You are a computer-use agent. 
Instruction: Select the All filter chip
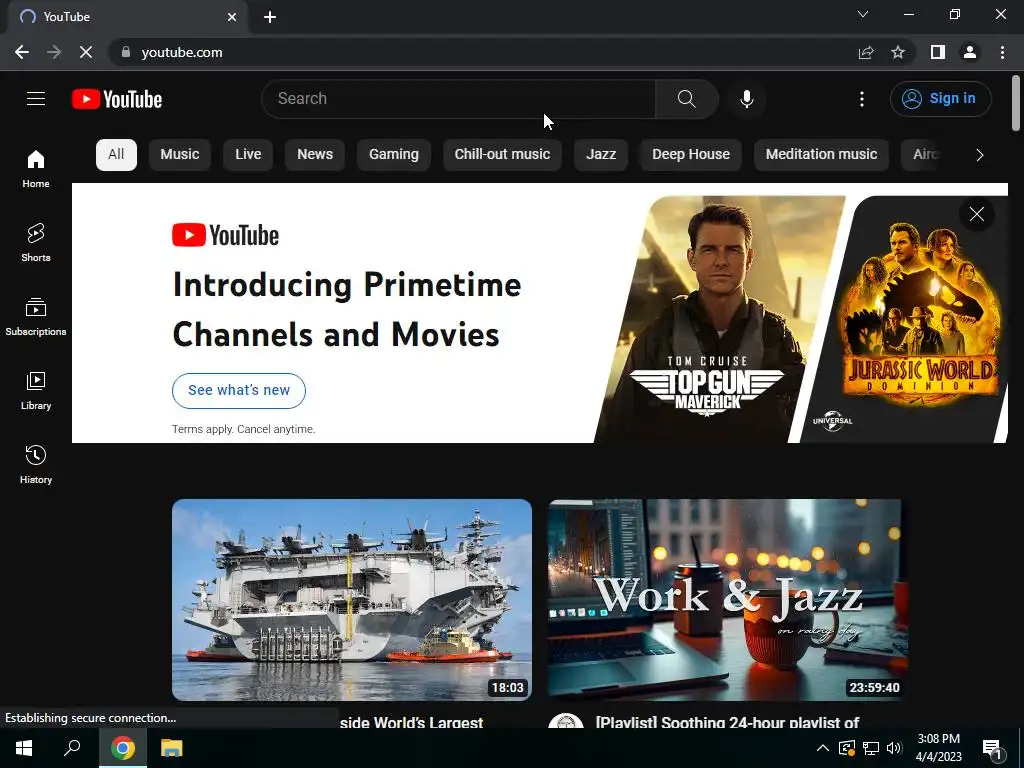tap(116, 155)
